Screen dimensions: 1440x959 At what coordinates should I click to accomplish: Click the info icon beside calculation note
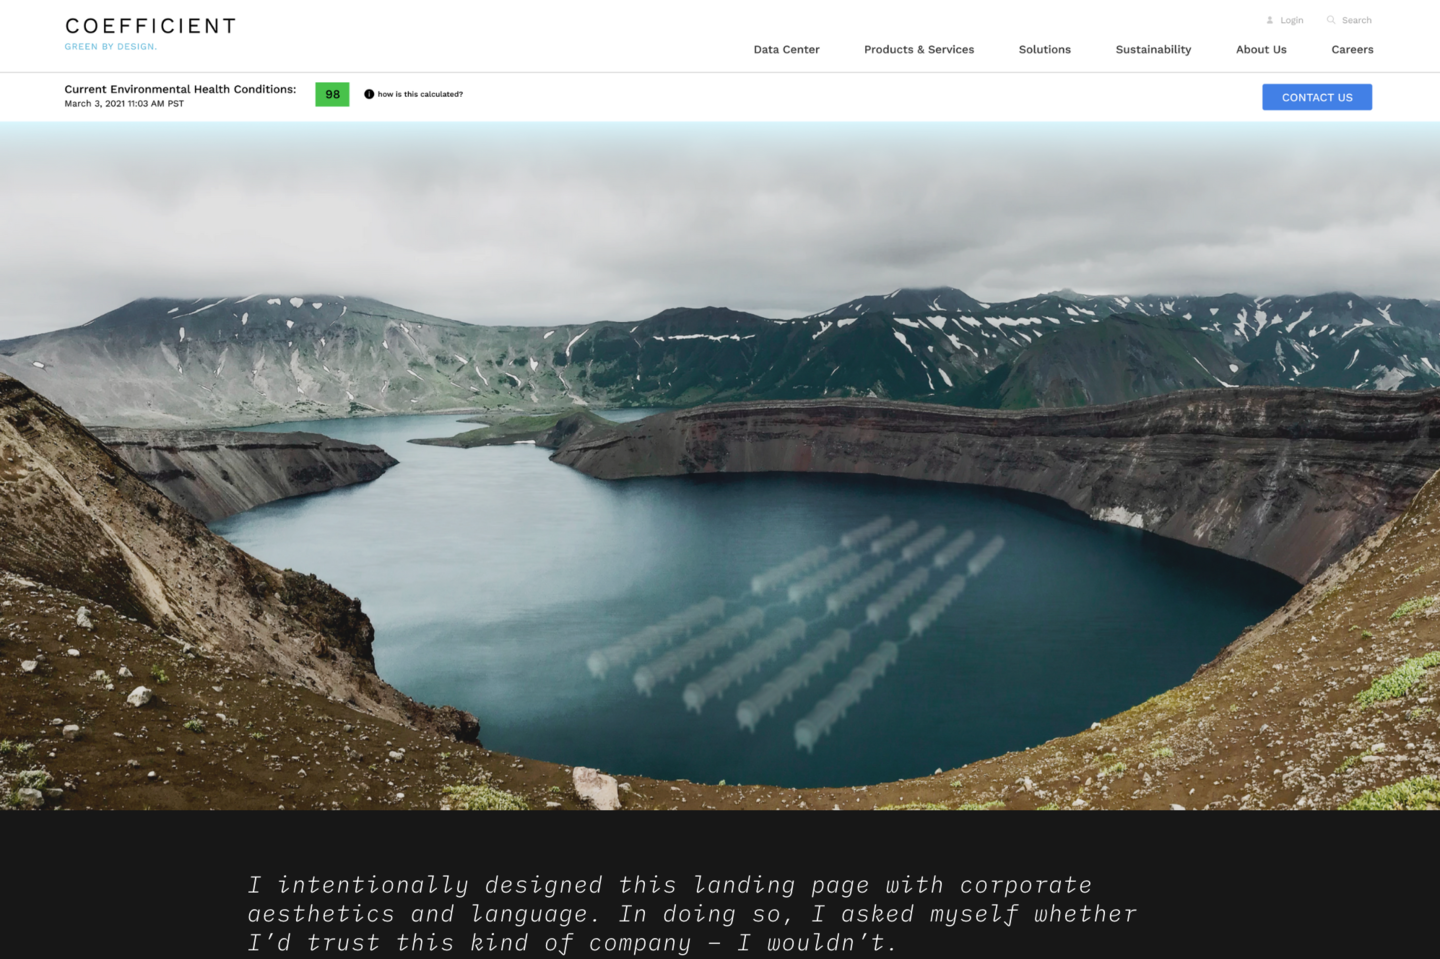[x=369, y=94]
